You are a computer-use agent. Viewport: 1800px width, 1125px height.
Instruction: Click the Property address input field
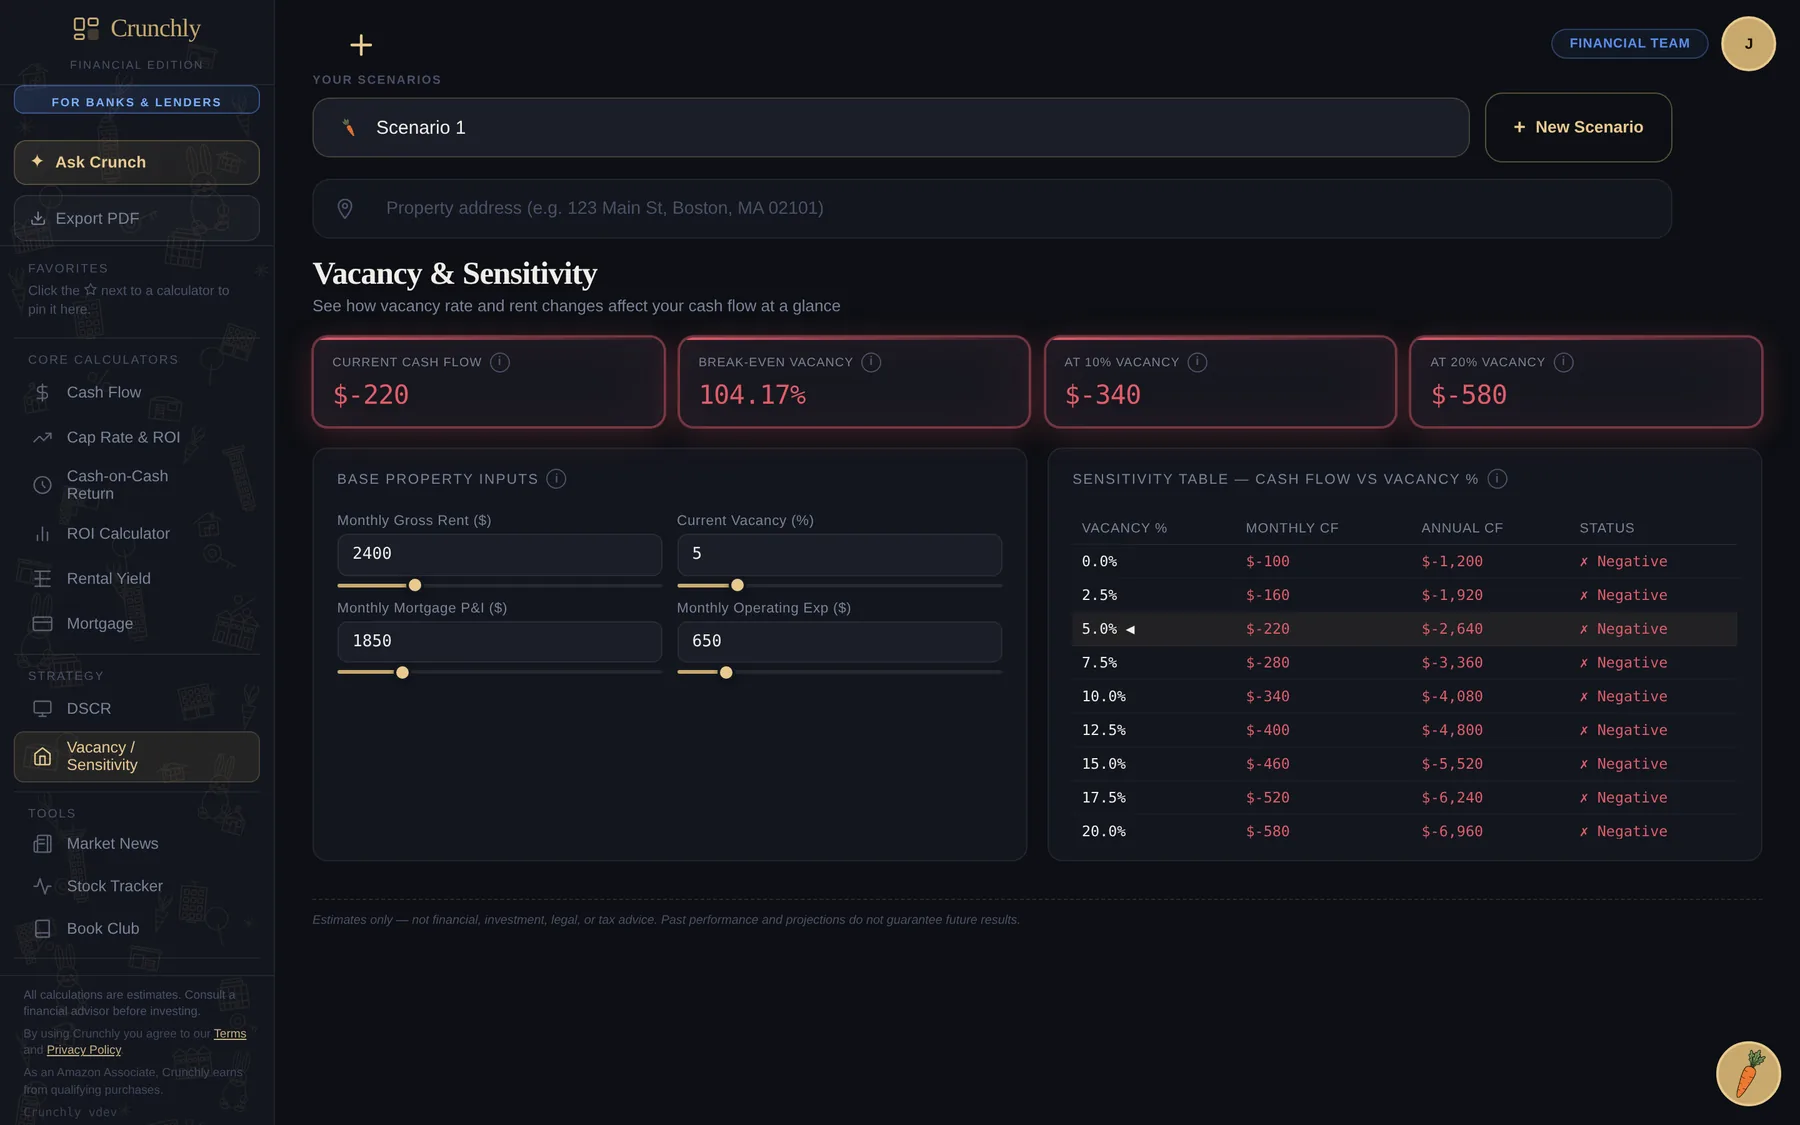click(992, 208)
